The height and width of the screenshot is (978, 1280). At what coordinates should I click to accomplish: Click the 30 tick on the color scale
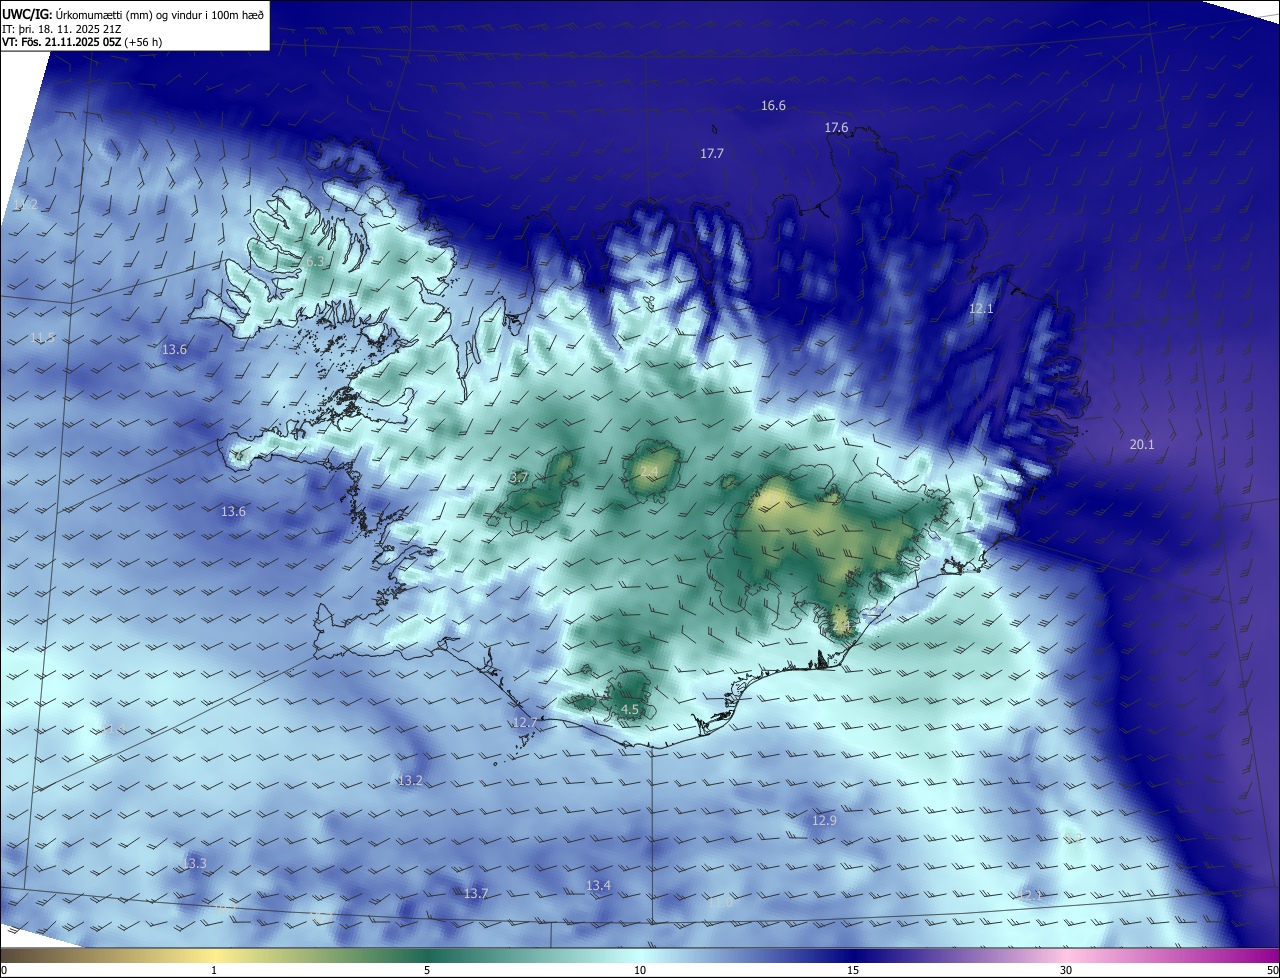[1066, 970]
